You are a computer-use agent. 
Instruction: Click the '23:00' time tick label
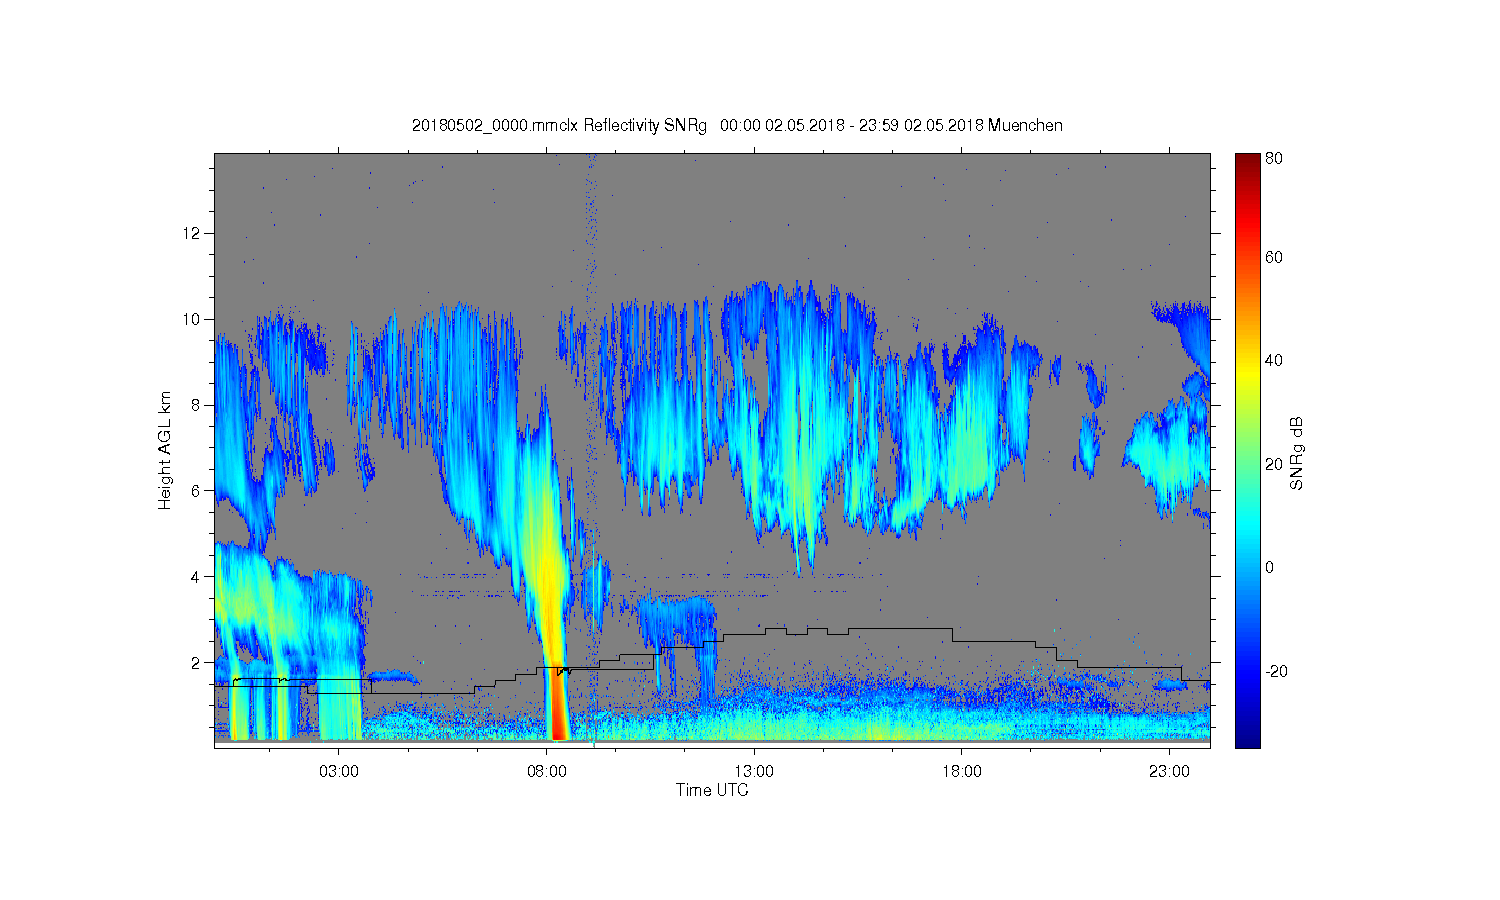pyautogui.click(x=1169, y=772)
